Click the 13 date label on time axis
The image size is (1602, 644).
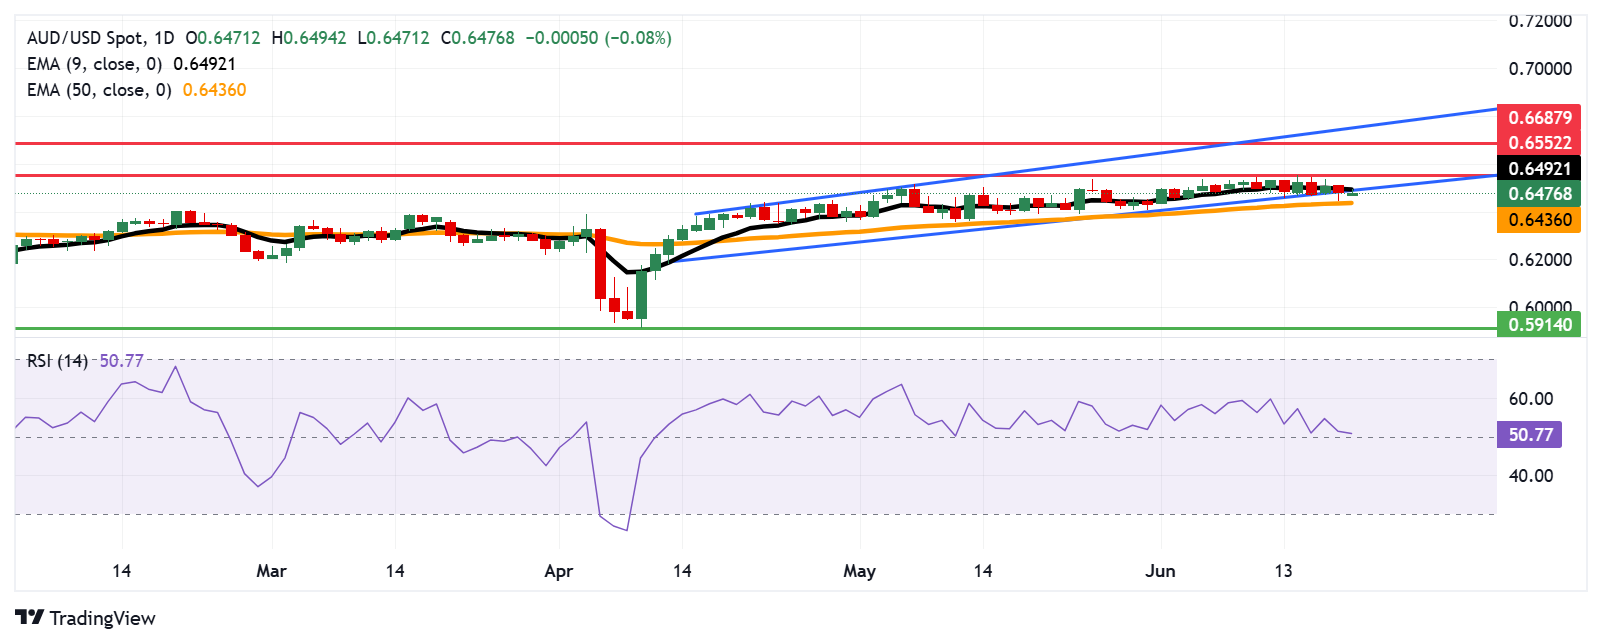coord(1283,571)
